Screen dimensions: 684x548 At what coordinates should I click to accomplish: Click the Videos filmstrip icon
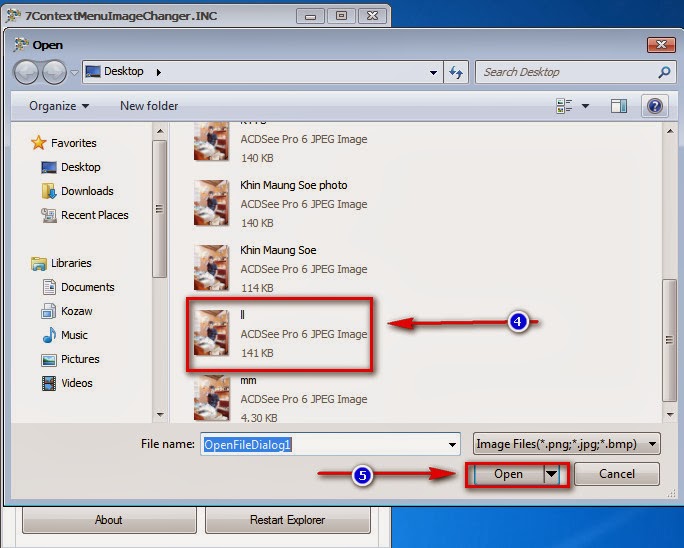49,383
